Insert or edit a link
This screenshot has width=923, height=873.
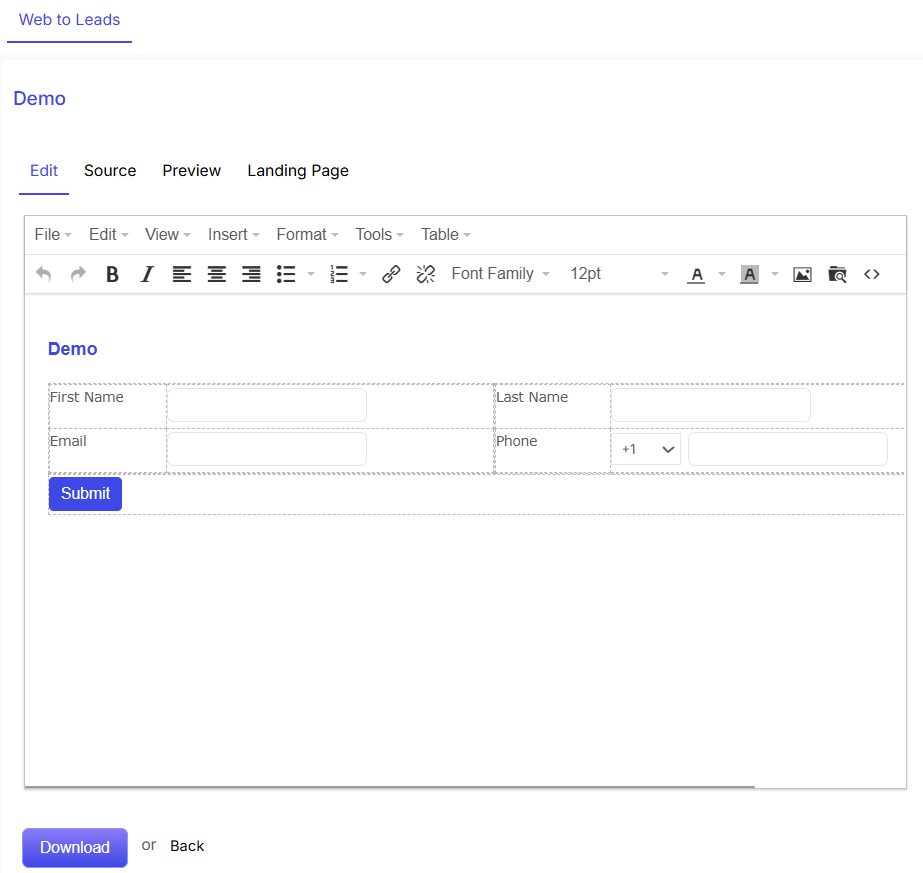click(x=391, y=274)
